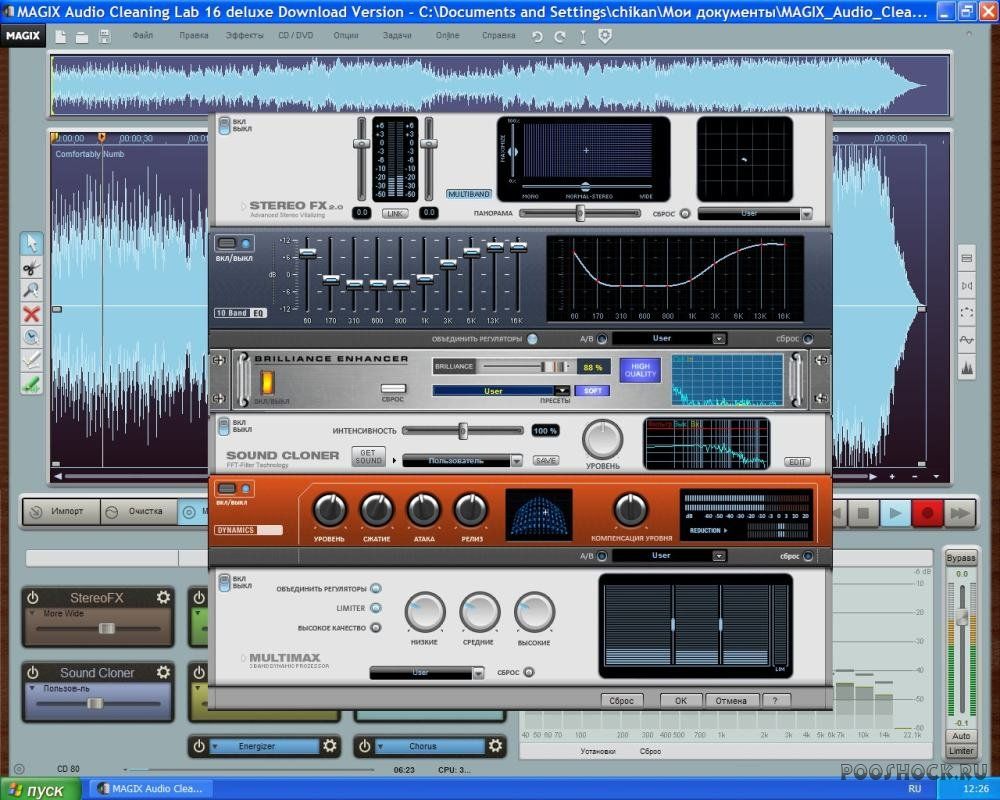Click the save disk icon
This screenshot has height=800, width=1000.
tap(105, 36)
